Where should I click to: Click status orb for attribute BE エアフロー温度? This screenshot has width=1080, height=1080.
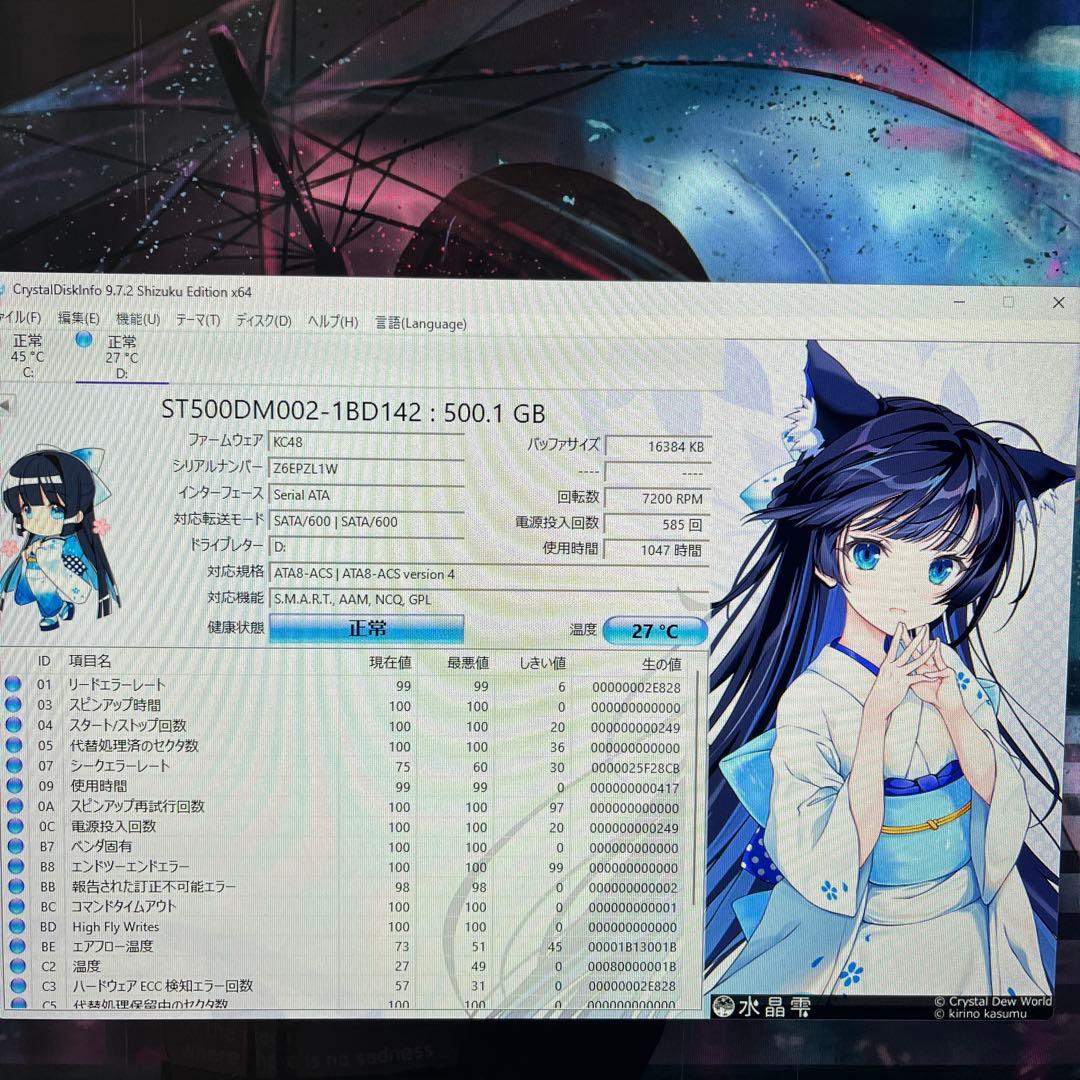pos(17,946)
